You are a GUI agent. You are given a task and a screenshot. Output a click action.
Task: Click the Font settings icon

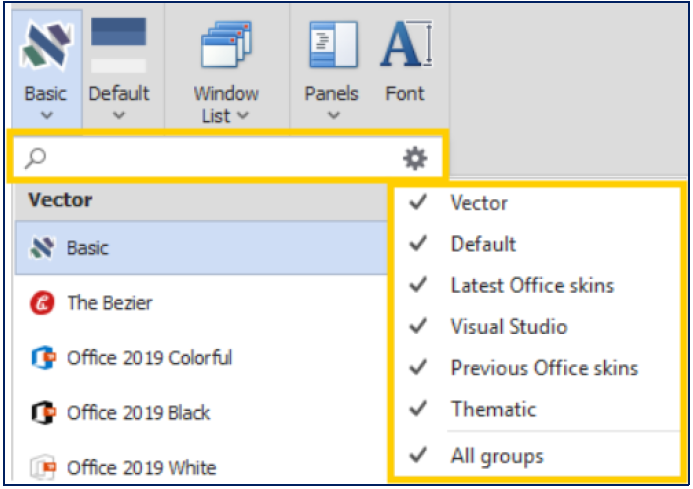coord(406,43)
